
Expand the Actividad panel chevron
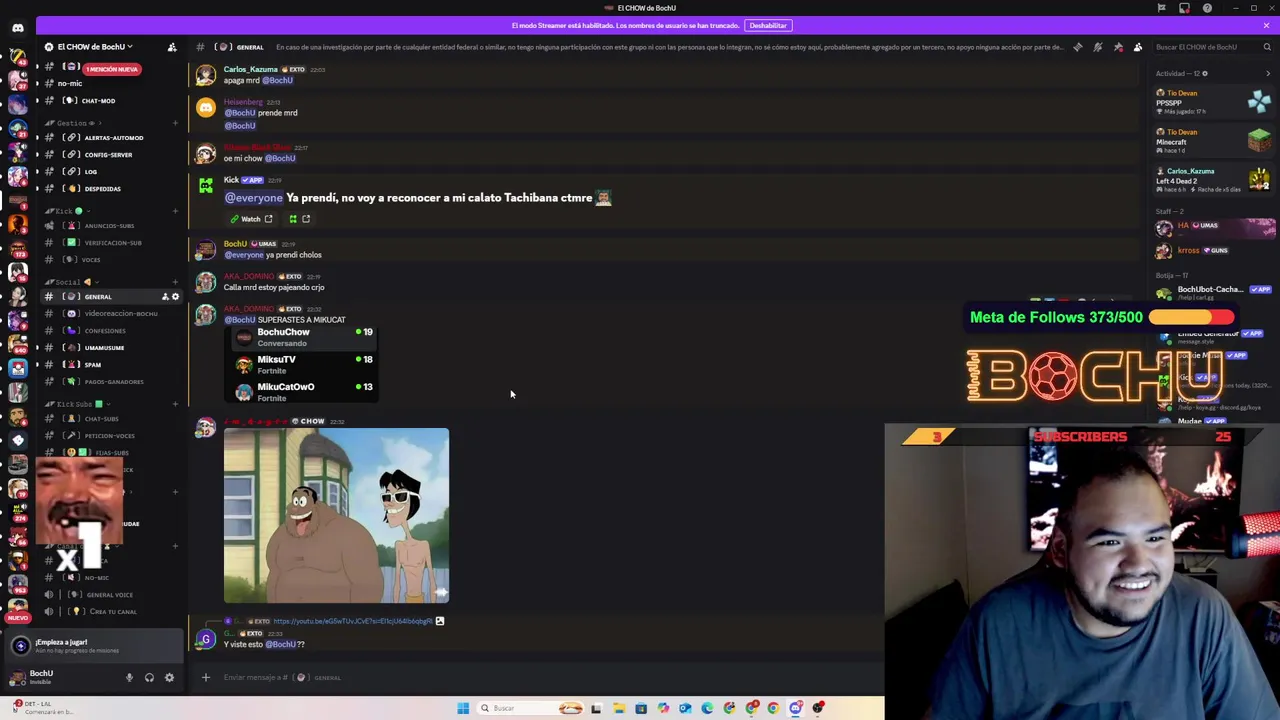point(1268,73)
